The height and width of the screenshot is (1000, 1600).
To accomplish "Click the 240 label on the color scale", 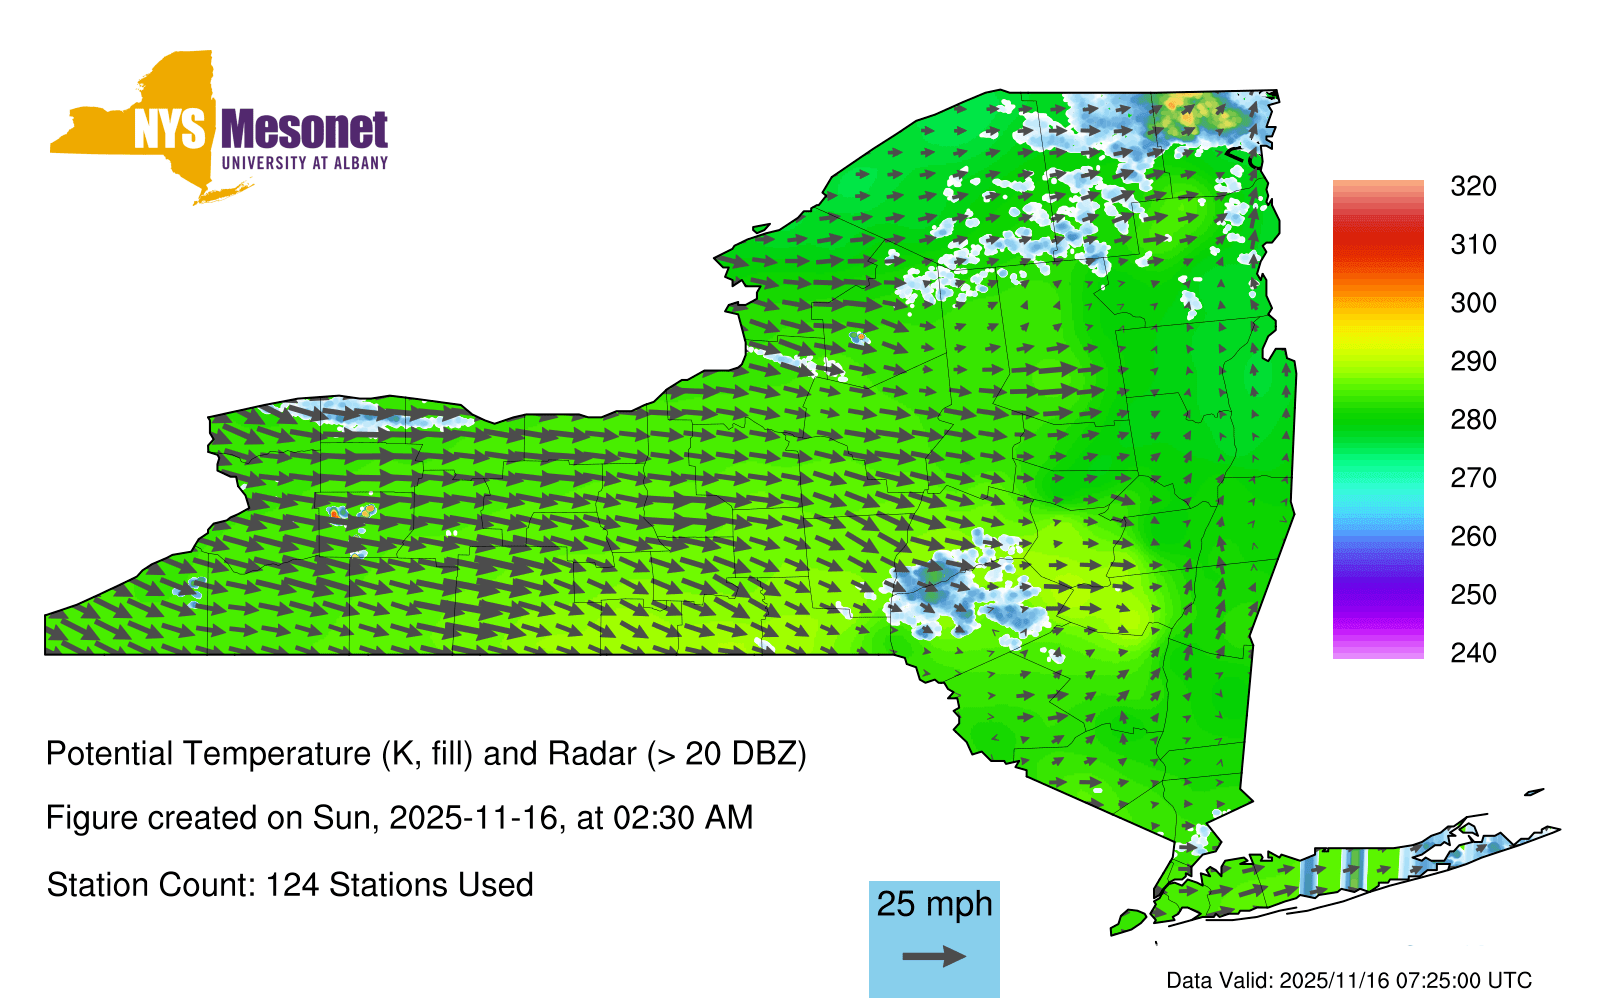I will pyautogui.click(x=1473, y=653).
